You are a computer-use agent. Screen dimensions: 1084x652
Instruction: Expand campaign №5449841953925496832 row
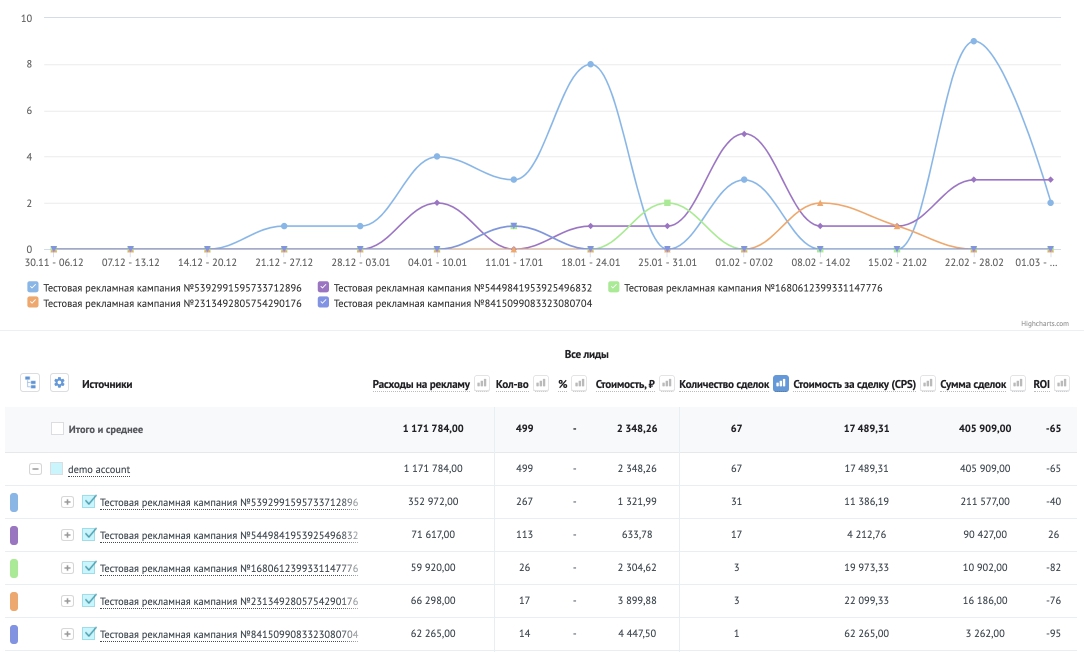(x=67, y=535)
